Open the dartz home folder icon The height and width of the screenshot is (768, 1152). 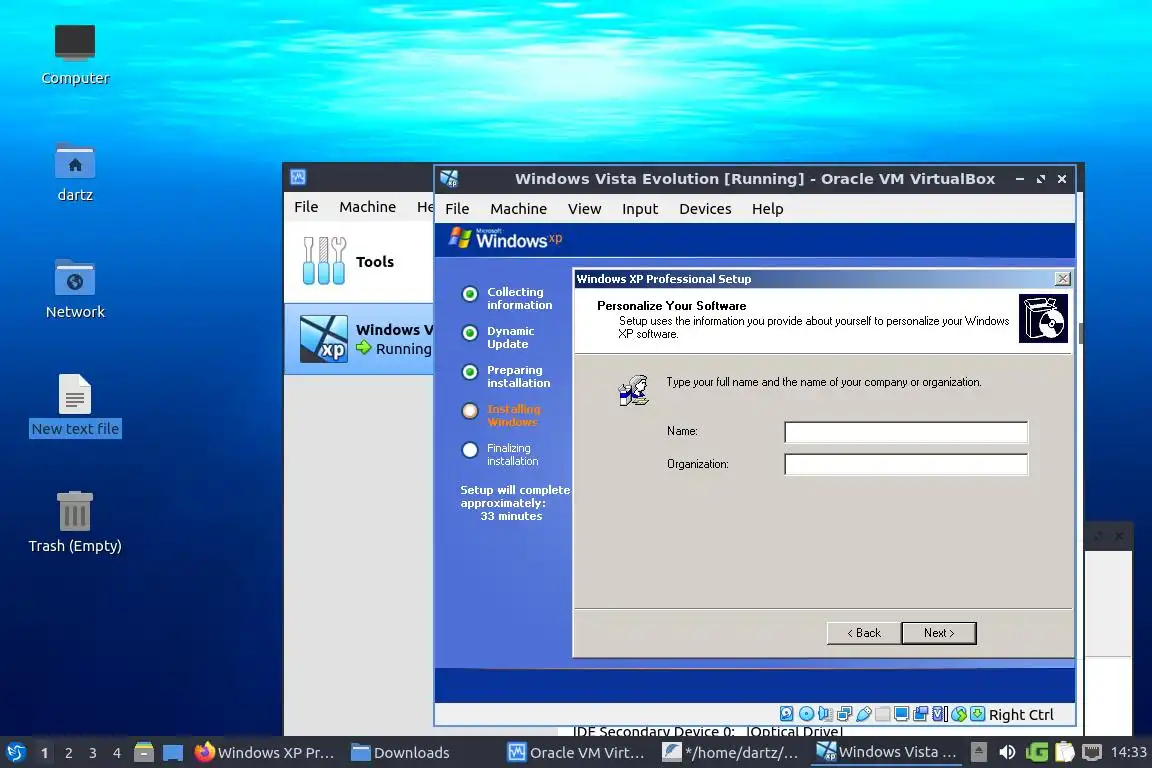click(x=75, y=172)
